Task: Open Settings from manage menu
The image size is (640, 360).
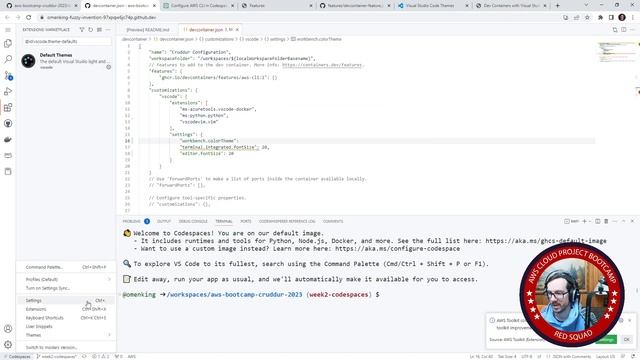Action: pos(65,300)
